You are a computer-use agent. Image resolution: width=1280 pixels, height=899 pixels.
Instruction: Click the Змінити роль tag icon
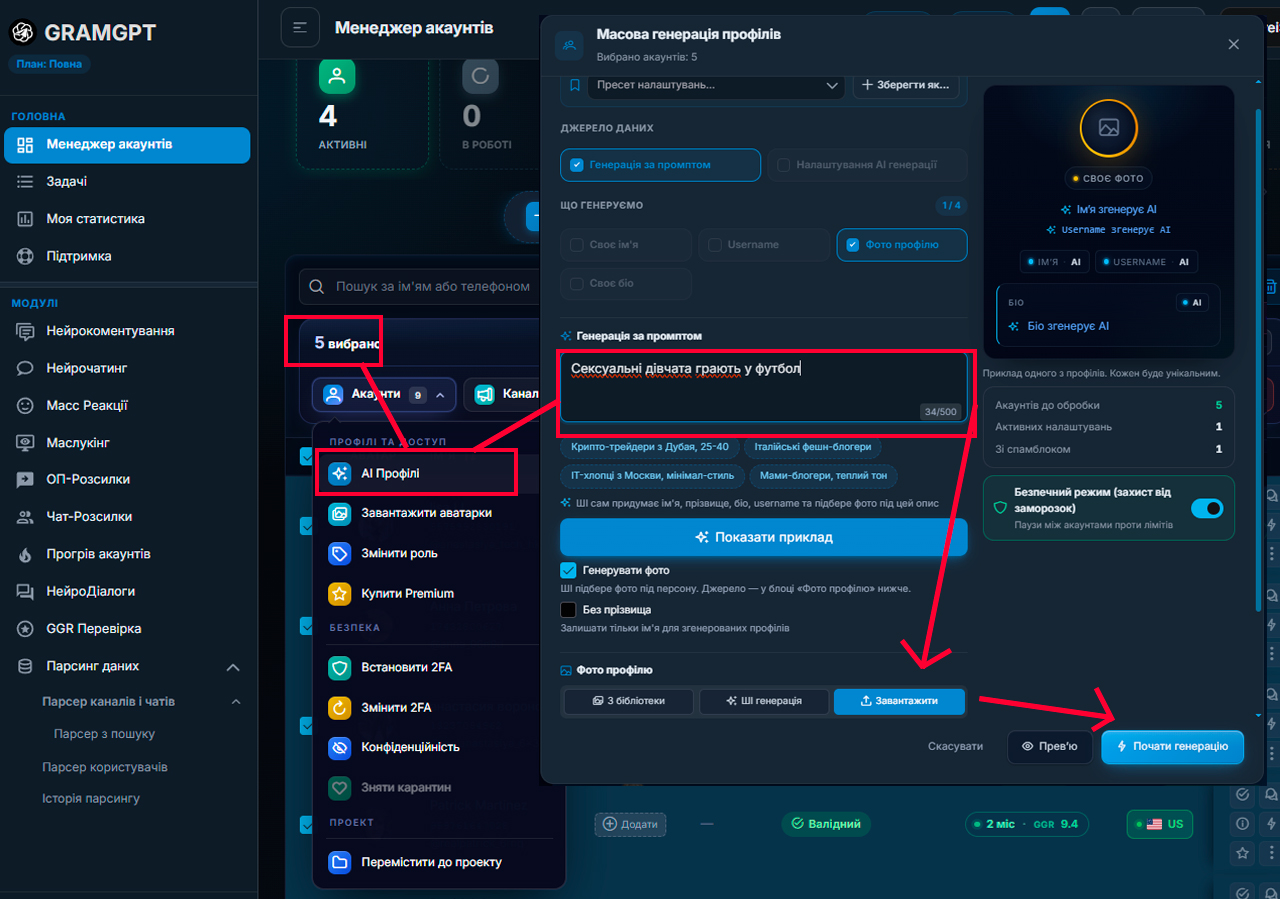coord(340,553)
